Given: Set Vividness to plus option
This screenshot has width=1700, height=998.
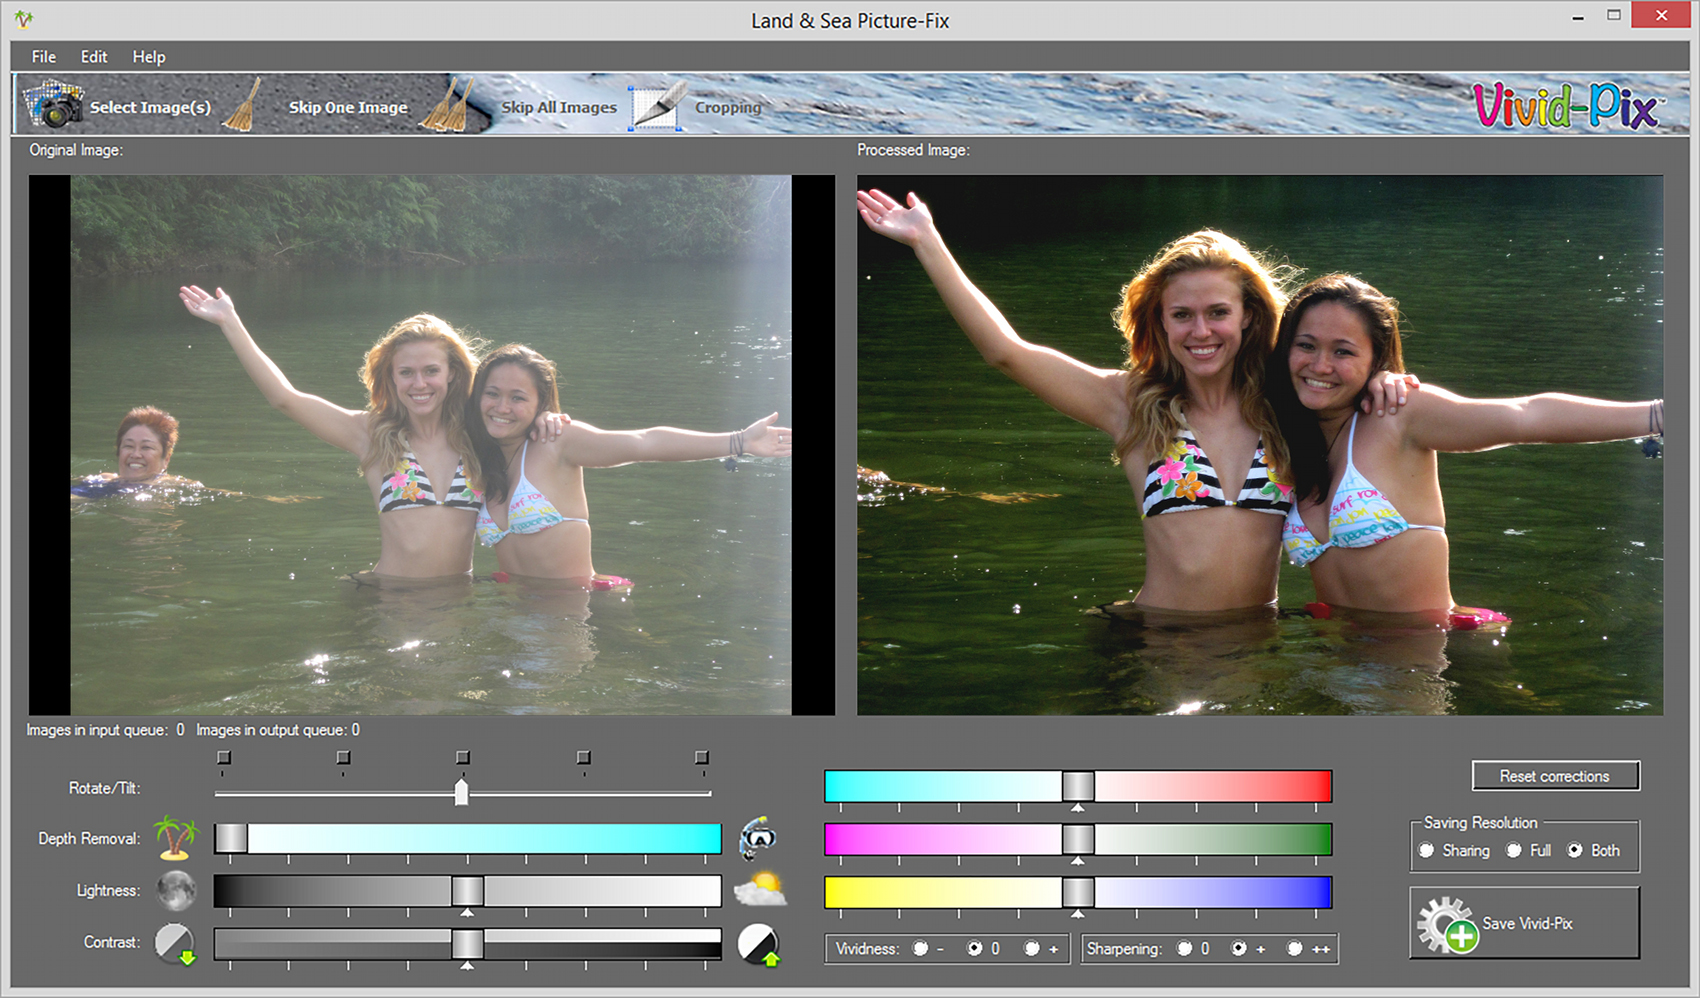Looking at the screenshot, I should [1032, 948].
